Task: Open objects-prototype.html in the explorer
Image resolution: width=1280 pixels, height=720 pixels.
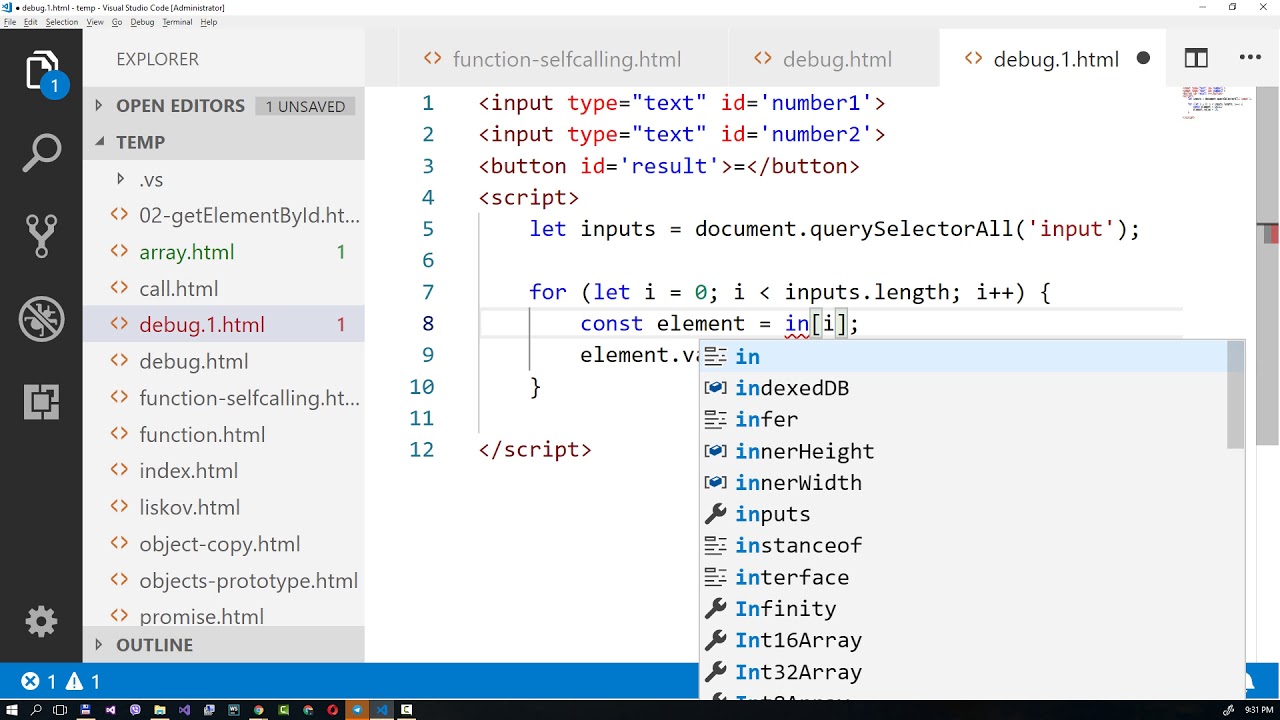Action: (224, 580)
